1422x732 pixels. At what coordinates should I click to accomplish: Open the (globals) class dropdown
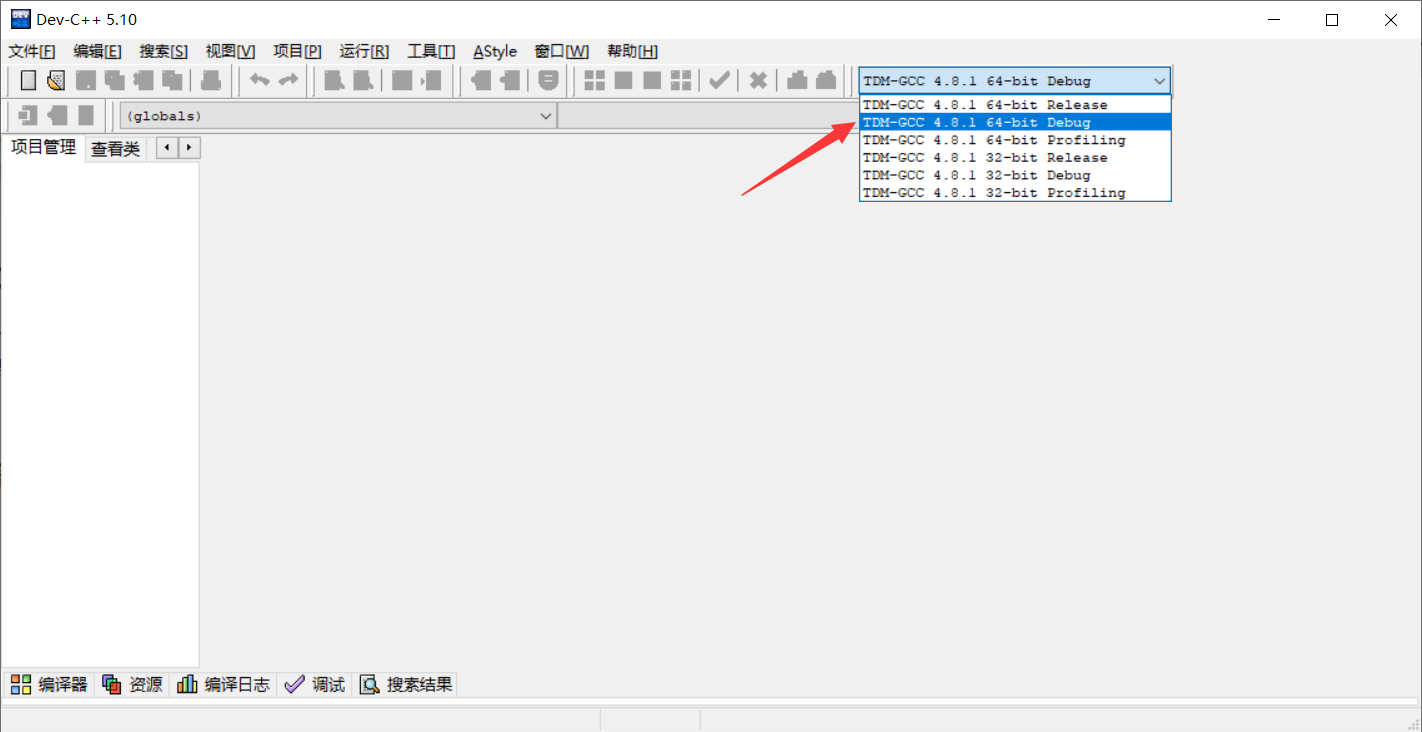pos(338,116)
